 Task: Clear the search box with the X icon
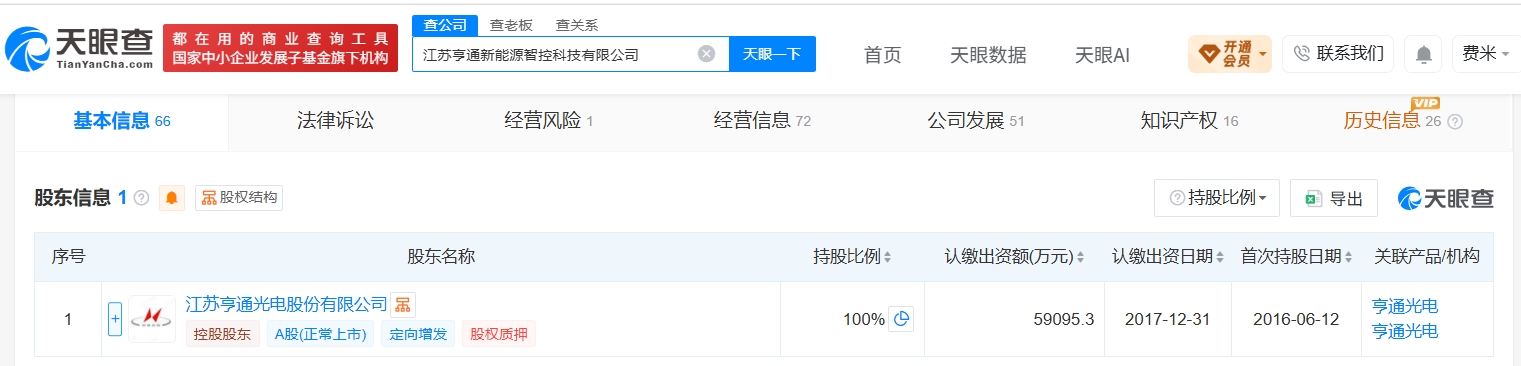[706, 54]
